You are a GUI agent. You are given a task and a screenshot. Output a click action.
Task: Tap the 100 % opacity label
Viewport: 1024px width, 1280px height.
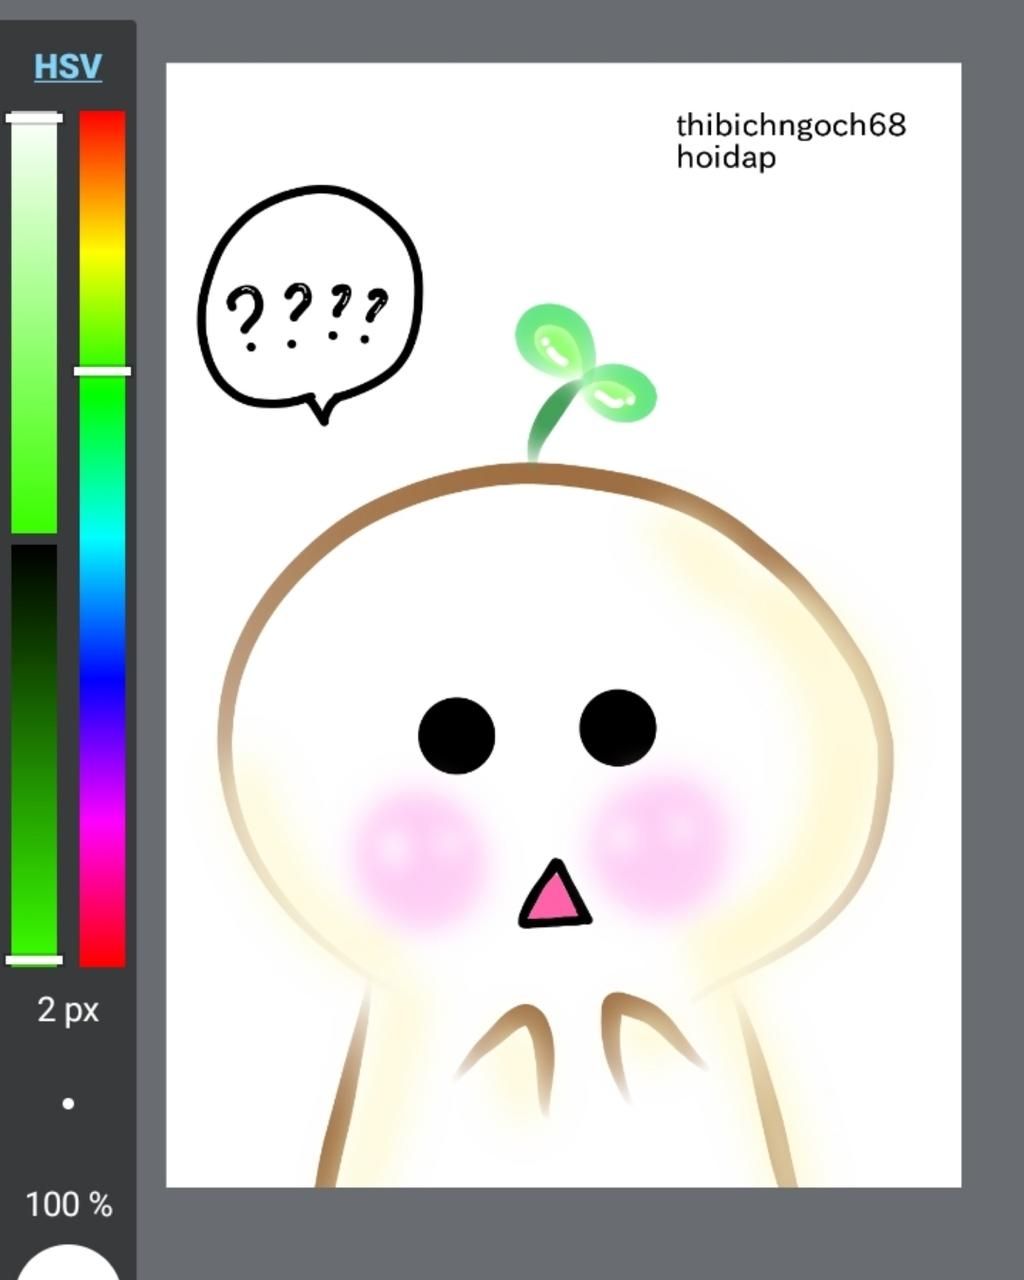[68, 1204]
